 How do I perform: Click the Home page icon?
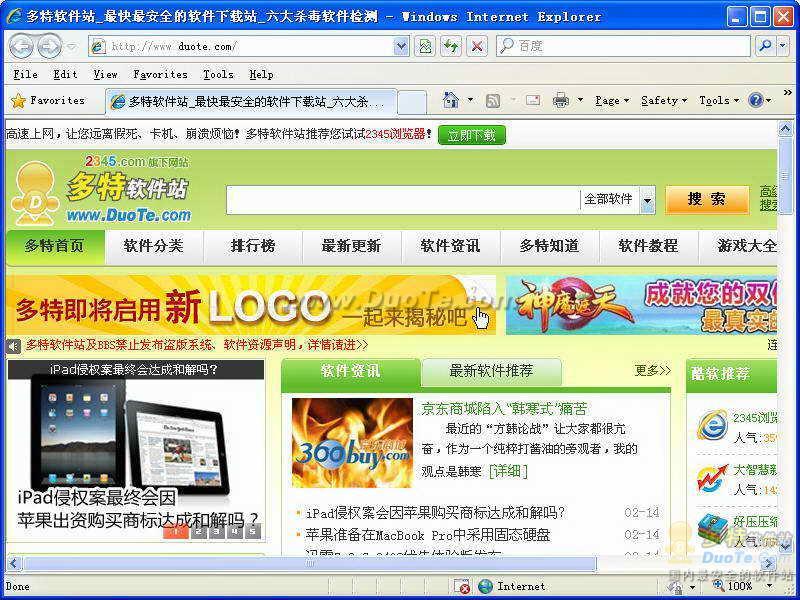point(451,100)
